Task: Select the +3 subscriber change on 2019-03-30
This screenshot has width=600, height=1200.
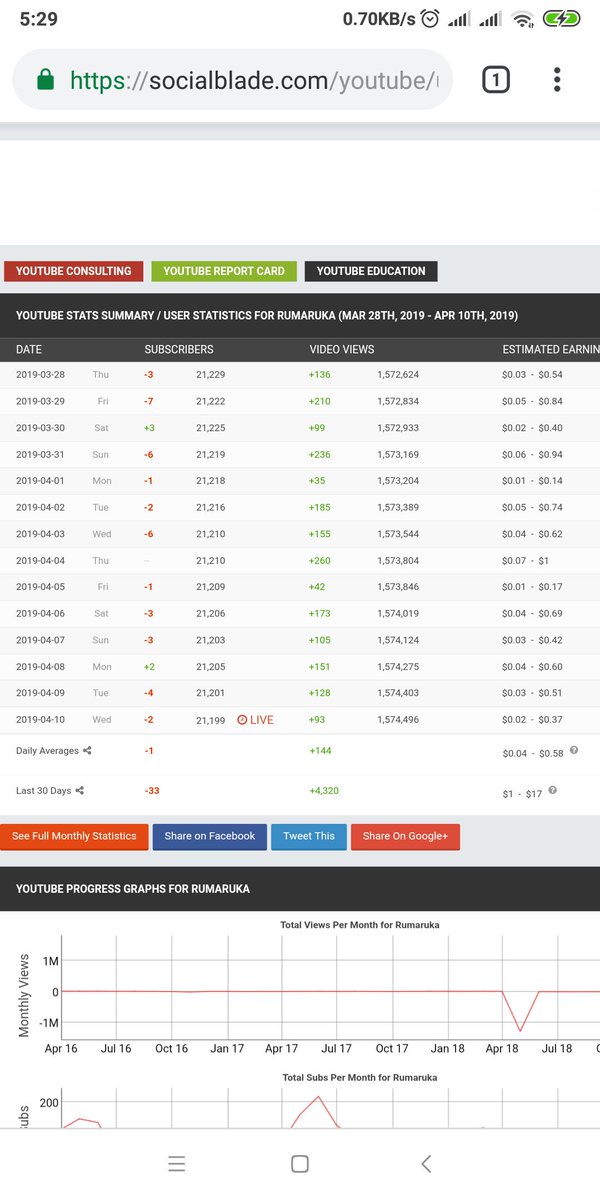Action: click(149, 428)
